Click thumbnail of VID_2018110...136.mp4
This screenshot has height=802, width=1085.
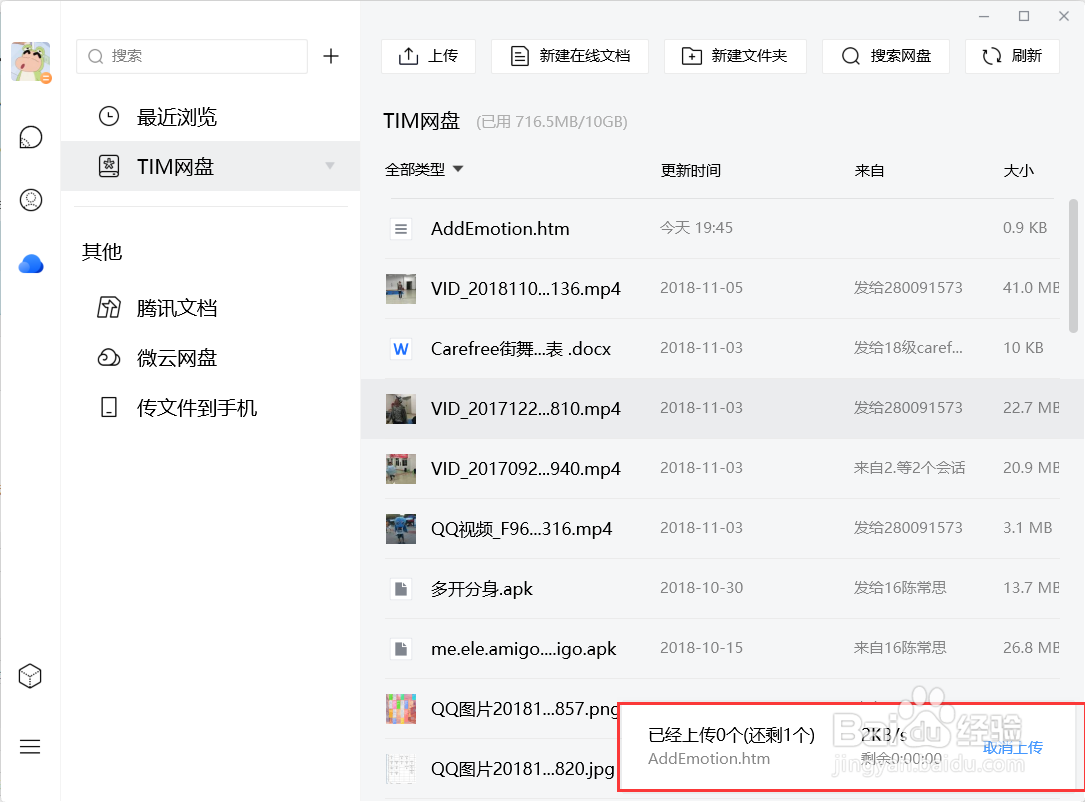point(401,289)
